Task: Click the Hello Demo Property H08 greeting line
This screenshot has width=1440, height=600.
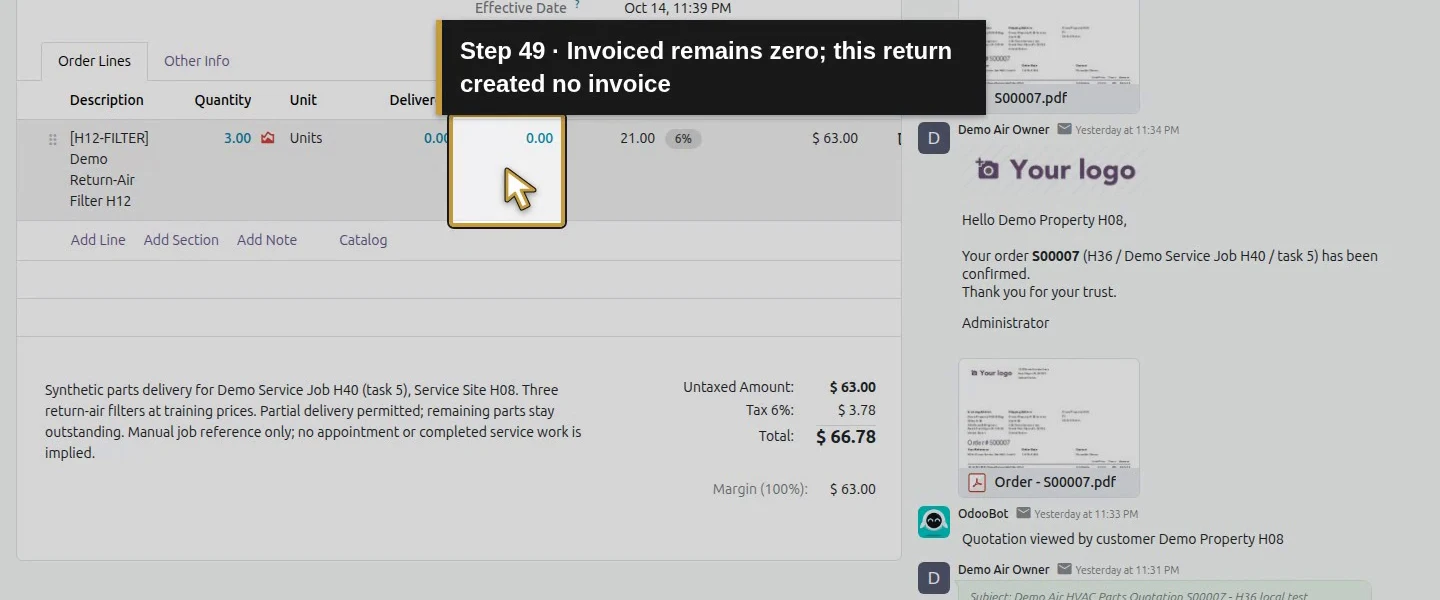Action: [x=1044, y=220]
